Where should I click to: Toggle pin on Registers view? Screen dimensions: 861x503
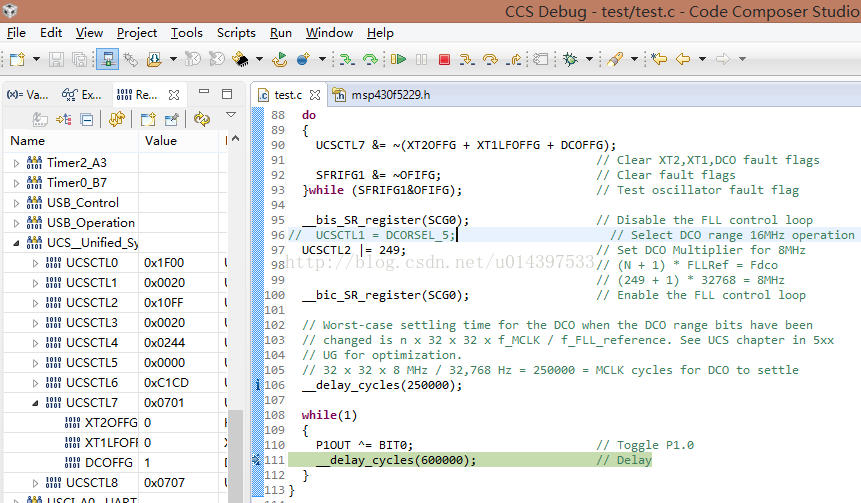click(x=171, y=119)
